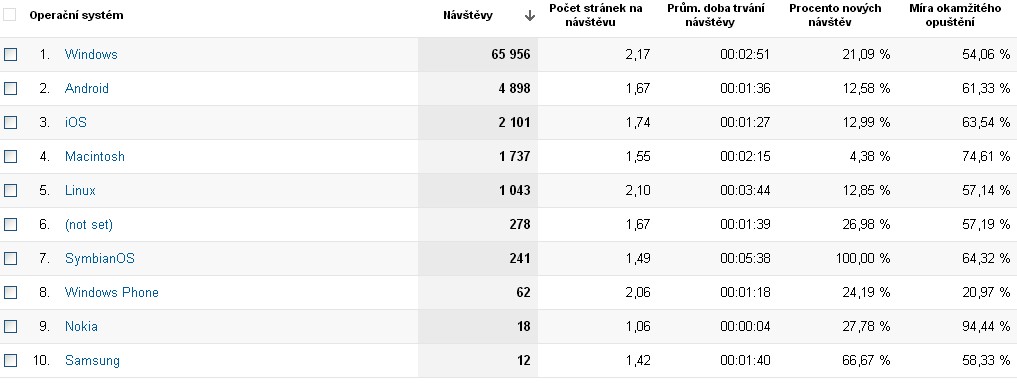Open the Windows Phone link

tap(112, 292)
